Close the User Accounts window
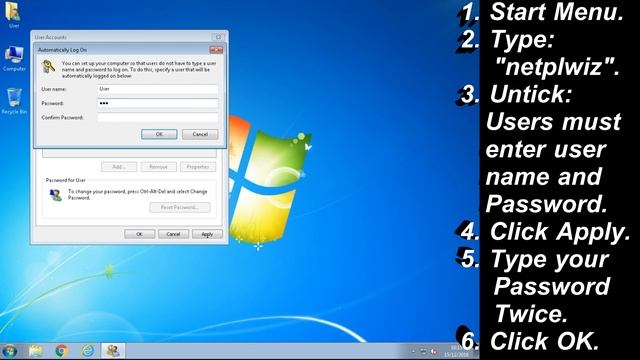Image resolution: width=640 pixels, height=360 pixels. coord(218,37)
